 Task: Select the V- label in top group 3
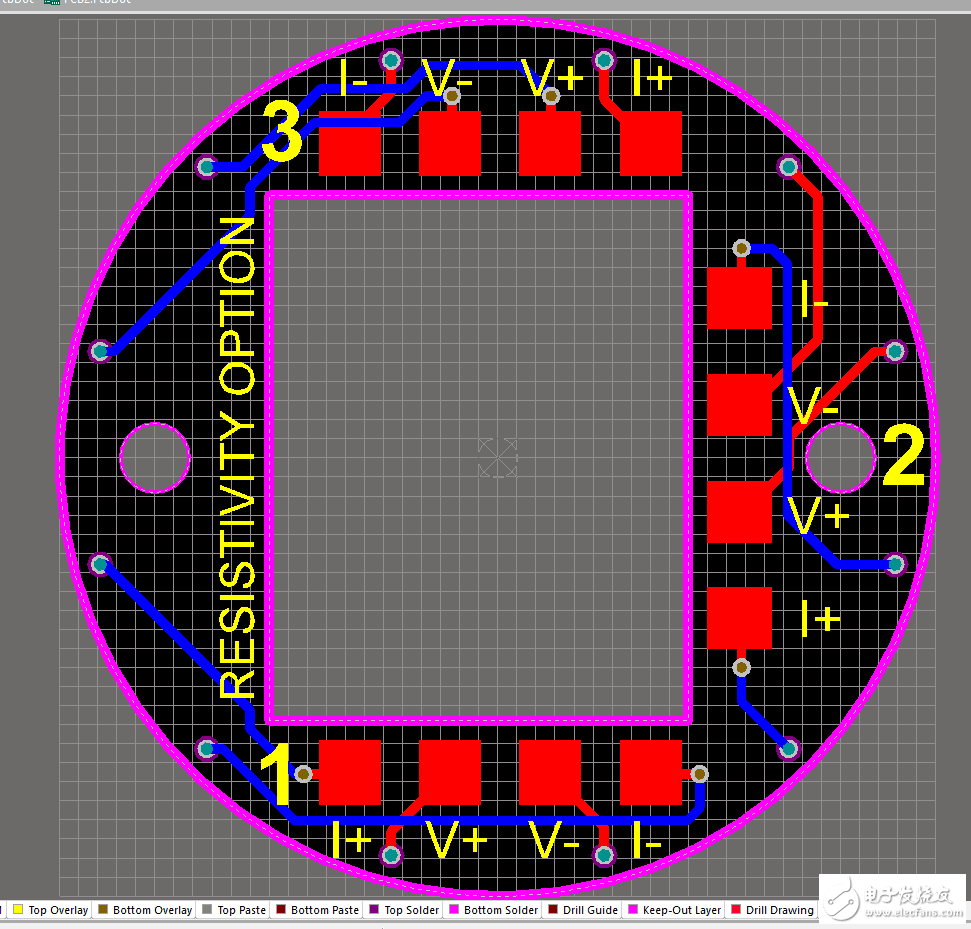[x=447, y=77]
